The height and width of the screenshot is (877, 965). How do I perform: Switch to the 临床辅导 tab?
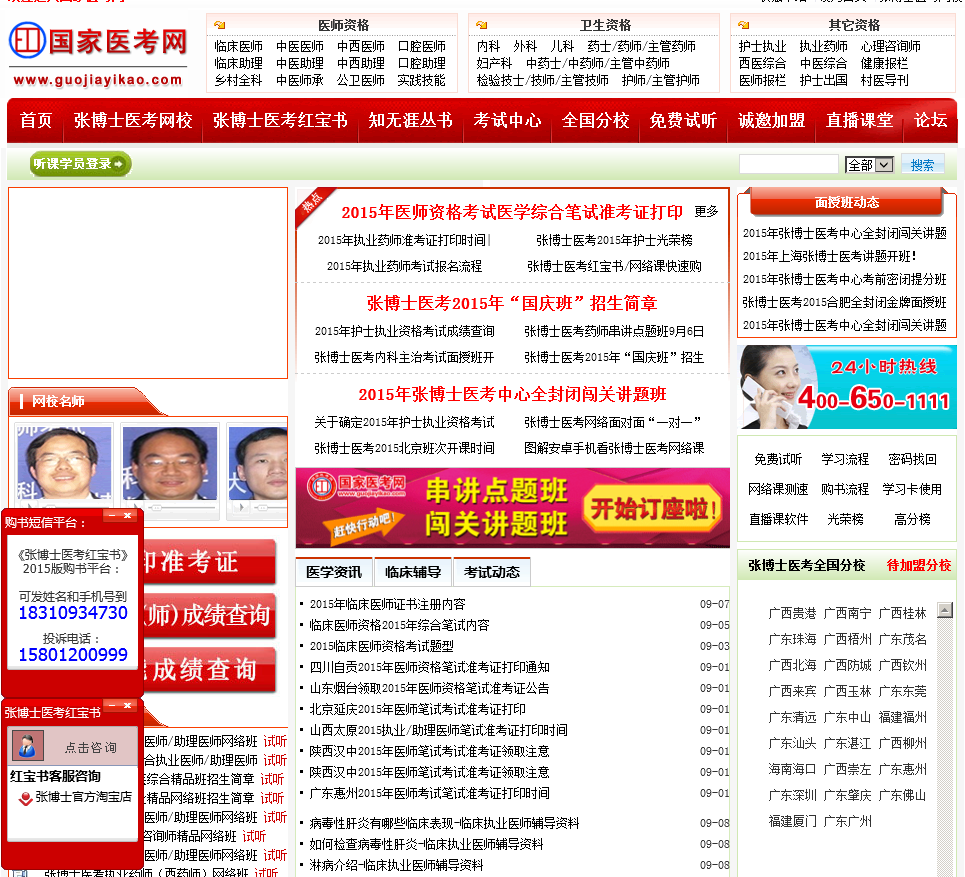point(413,572)
